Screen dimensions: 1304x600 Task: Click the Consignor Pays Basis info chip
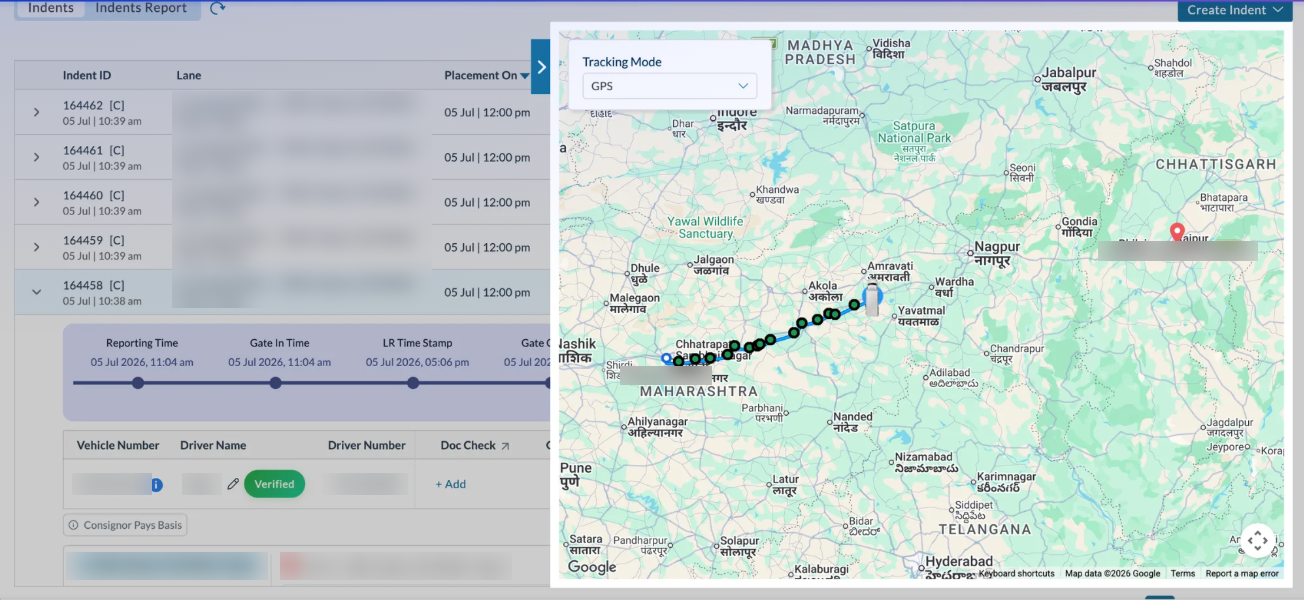point(125,525)
